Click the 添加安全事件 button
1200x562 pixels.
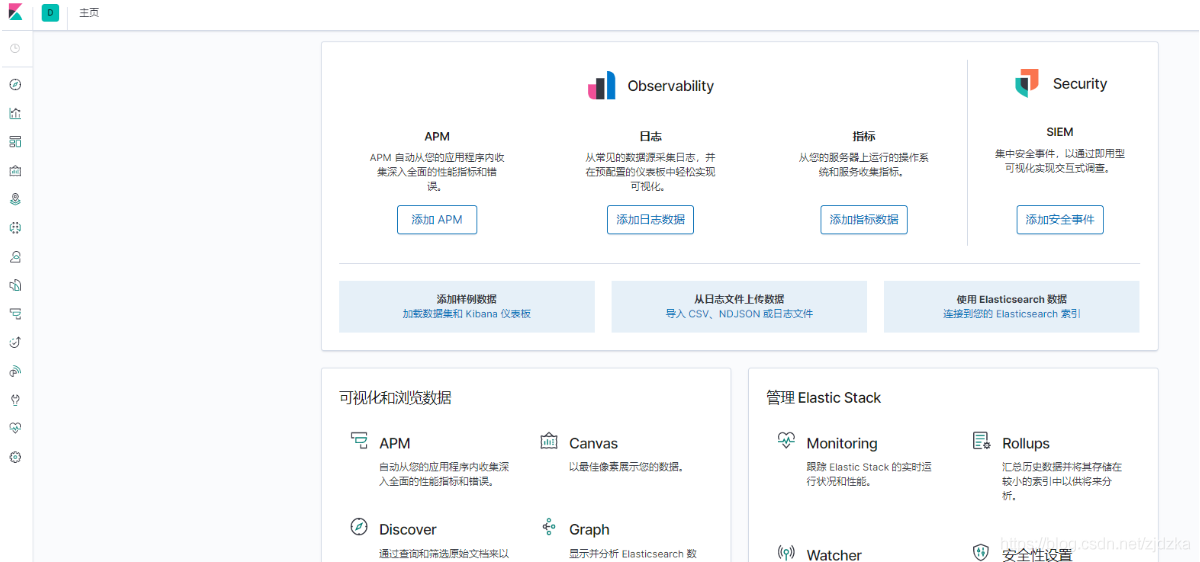[1060, 220]
